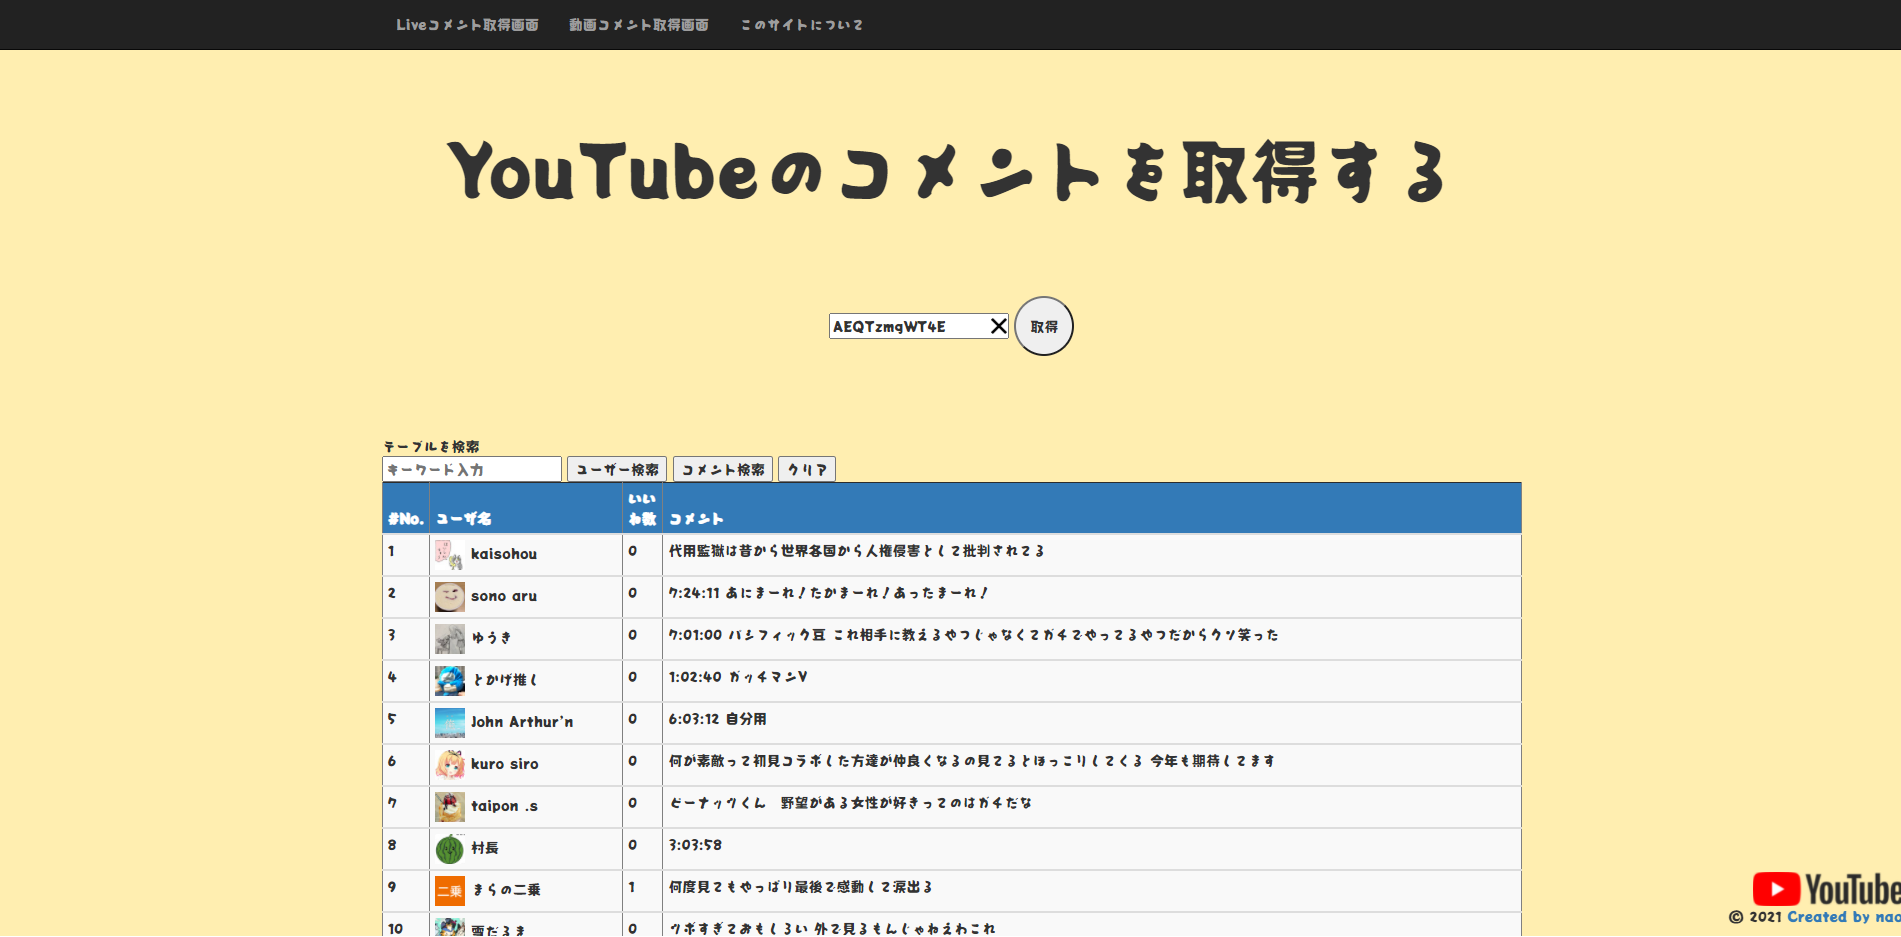Open the このサイトについて page

800,24
